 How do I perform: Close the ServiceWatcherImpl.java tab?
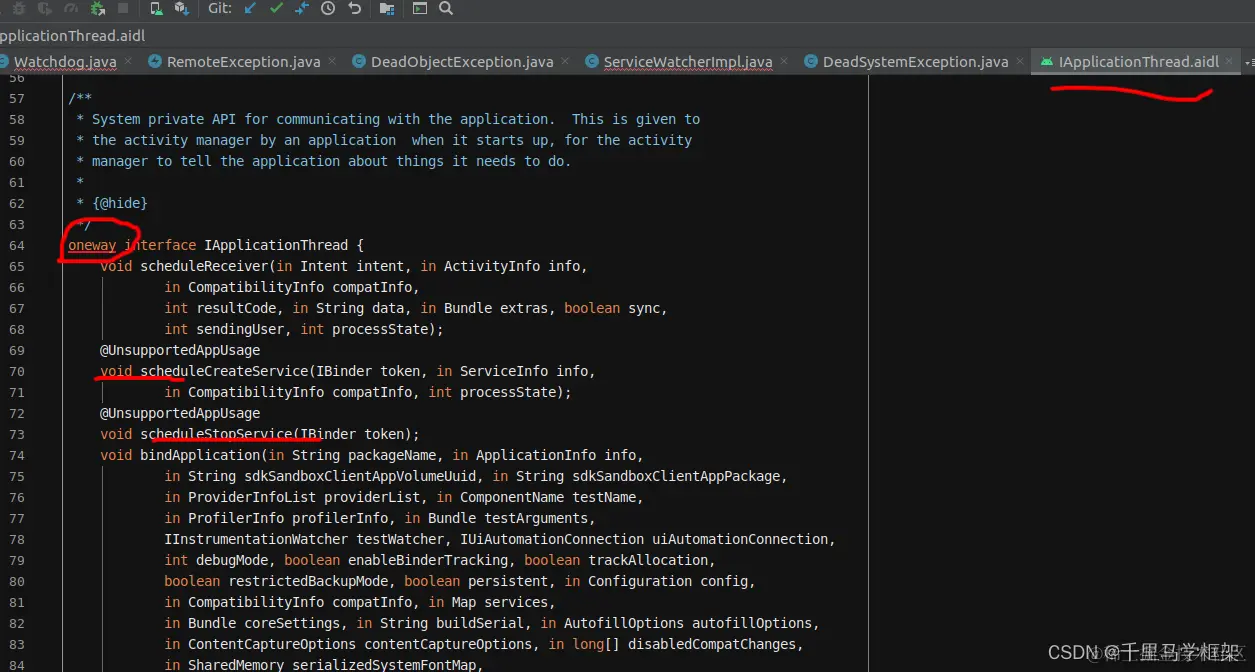pos(784,61)
